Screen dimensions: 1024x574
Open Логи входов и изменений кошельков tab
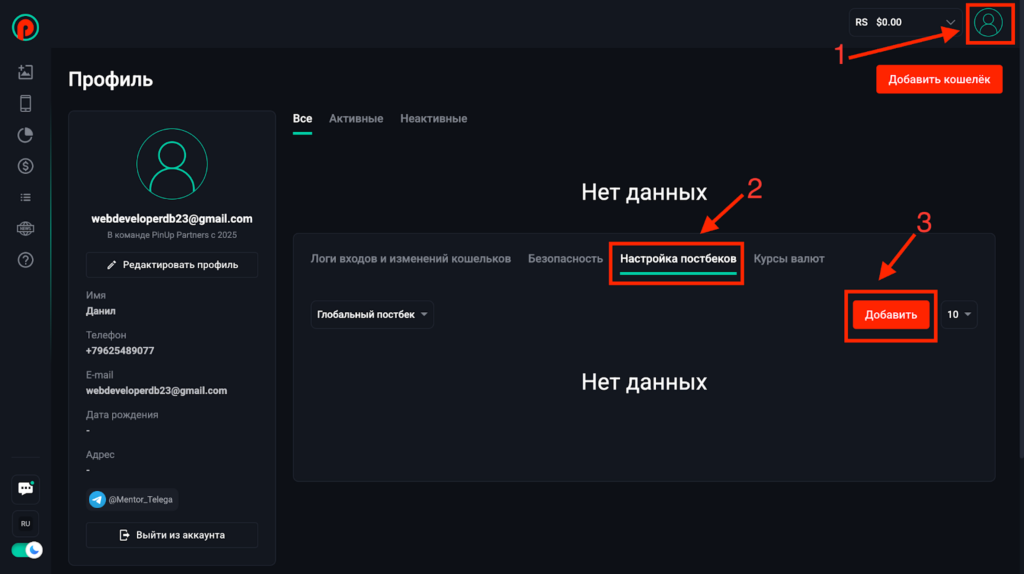pos(411,259)
